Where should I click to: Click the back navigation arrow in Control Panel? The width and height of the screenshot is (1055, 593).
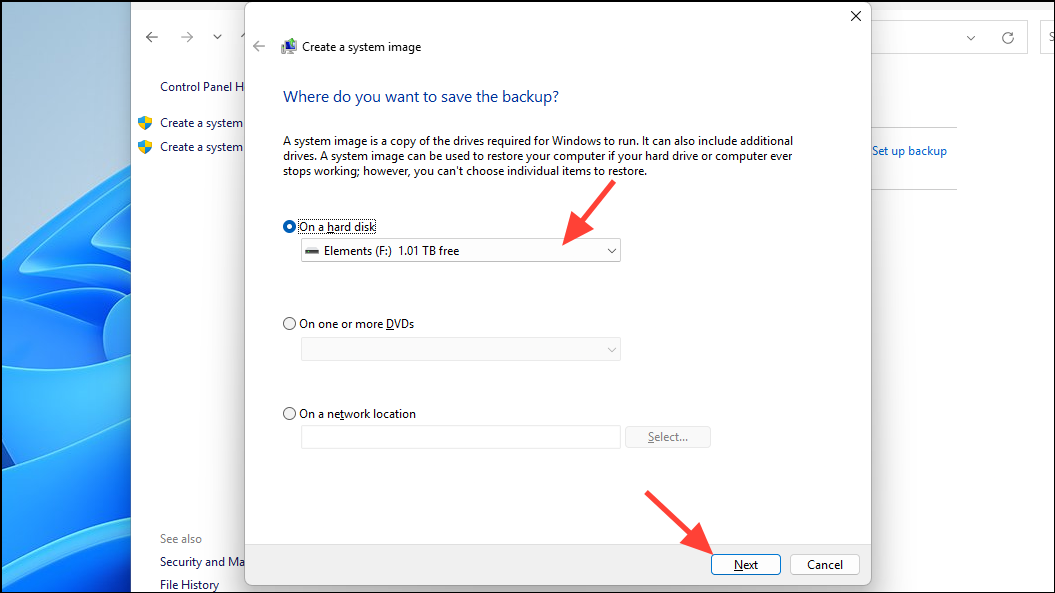coord(151,37)
